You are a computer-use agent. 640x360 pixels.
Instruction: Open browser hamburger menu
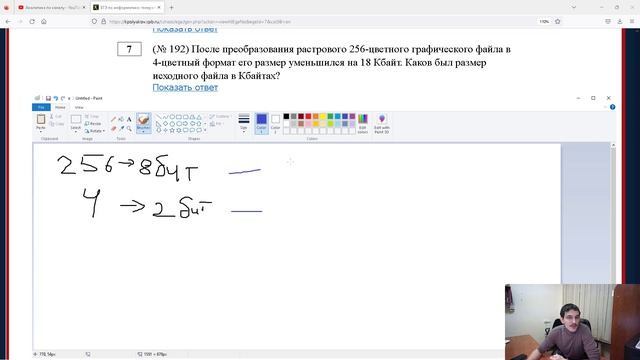(632, 21)
